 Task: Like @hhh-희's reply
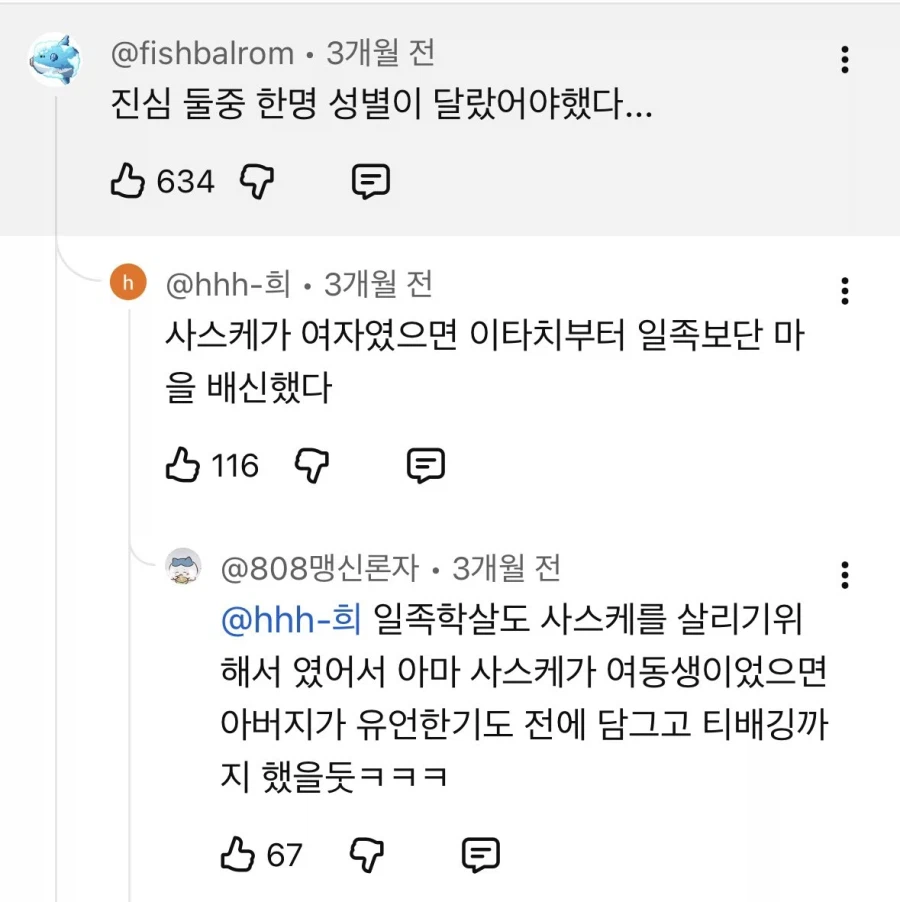[x=182, y=464]
